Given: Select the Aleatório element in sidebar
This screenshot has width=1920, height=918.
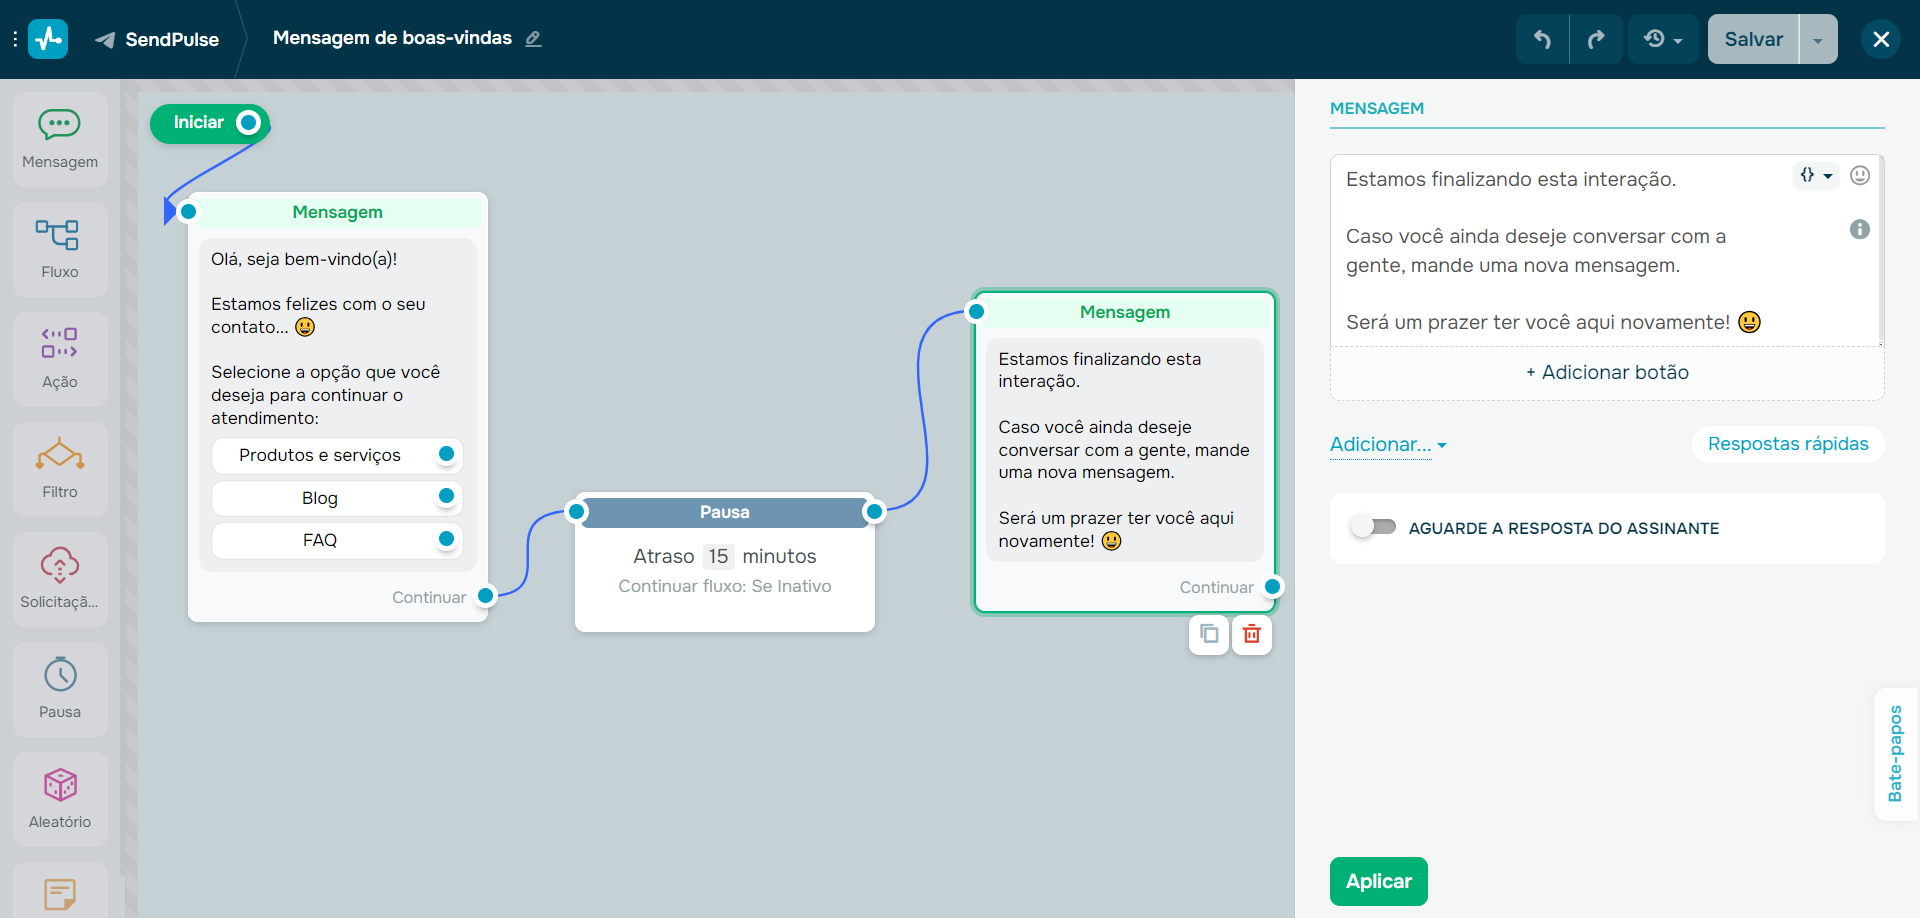Looking at the screenshot, I should click(60, 799).
